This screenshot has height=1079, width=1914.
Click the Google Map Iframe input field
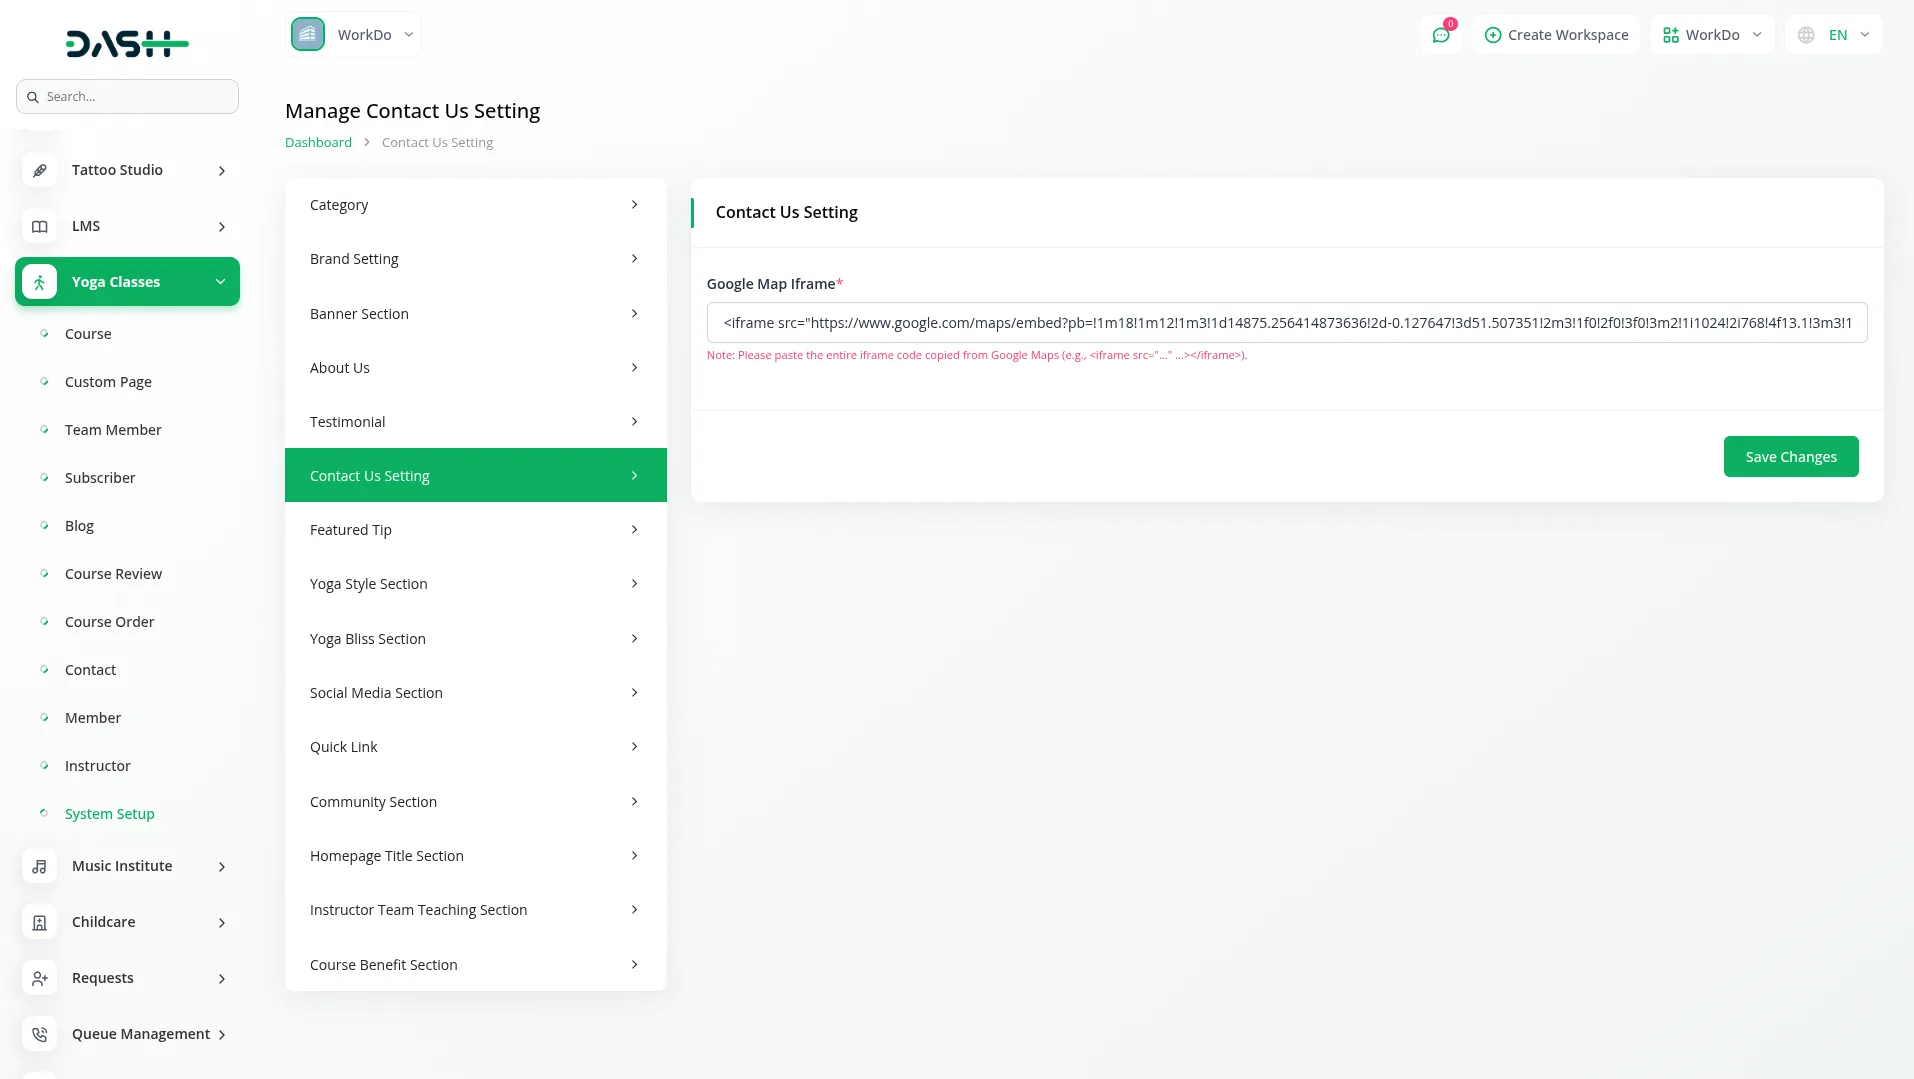[1286, 323]
